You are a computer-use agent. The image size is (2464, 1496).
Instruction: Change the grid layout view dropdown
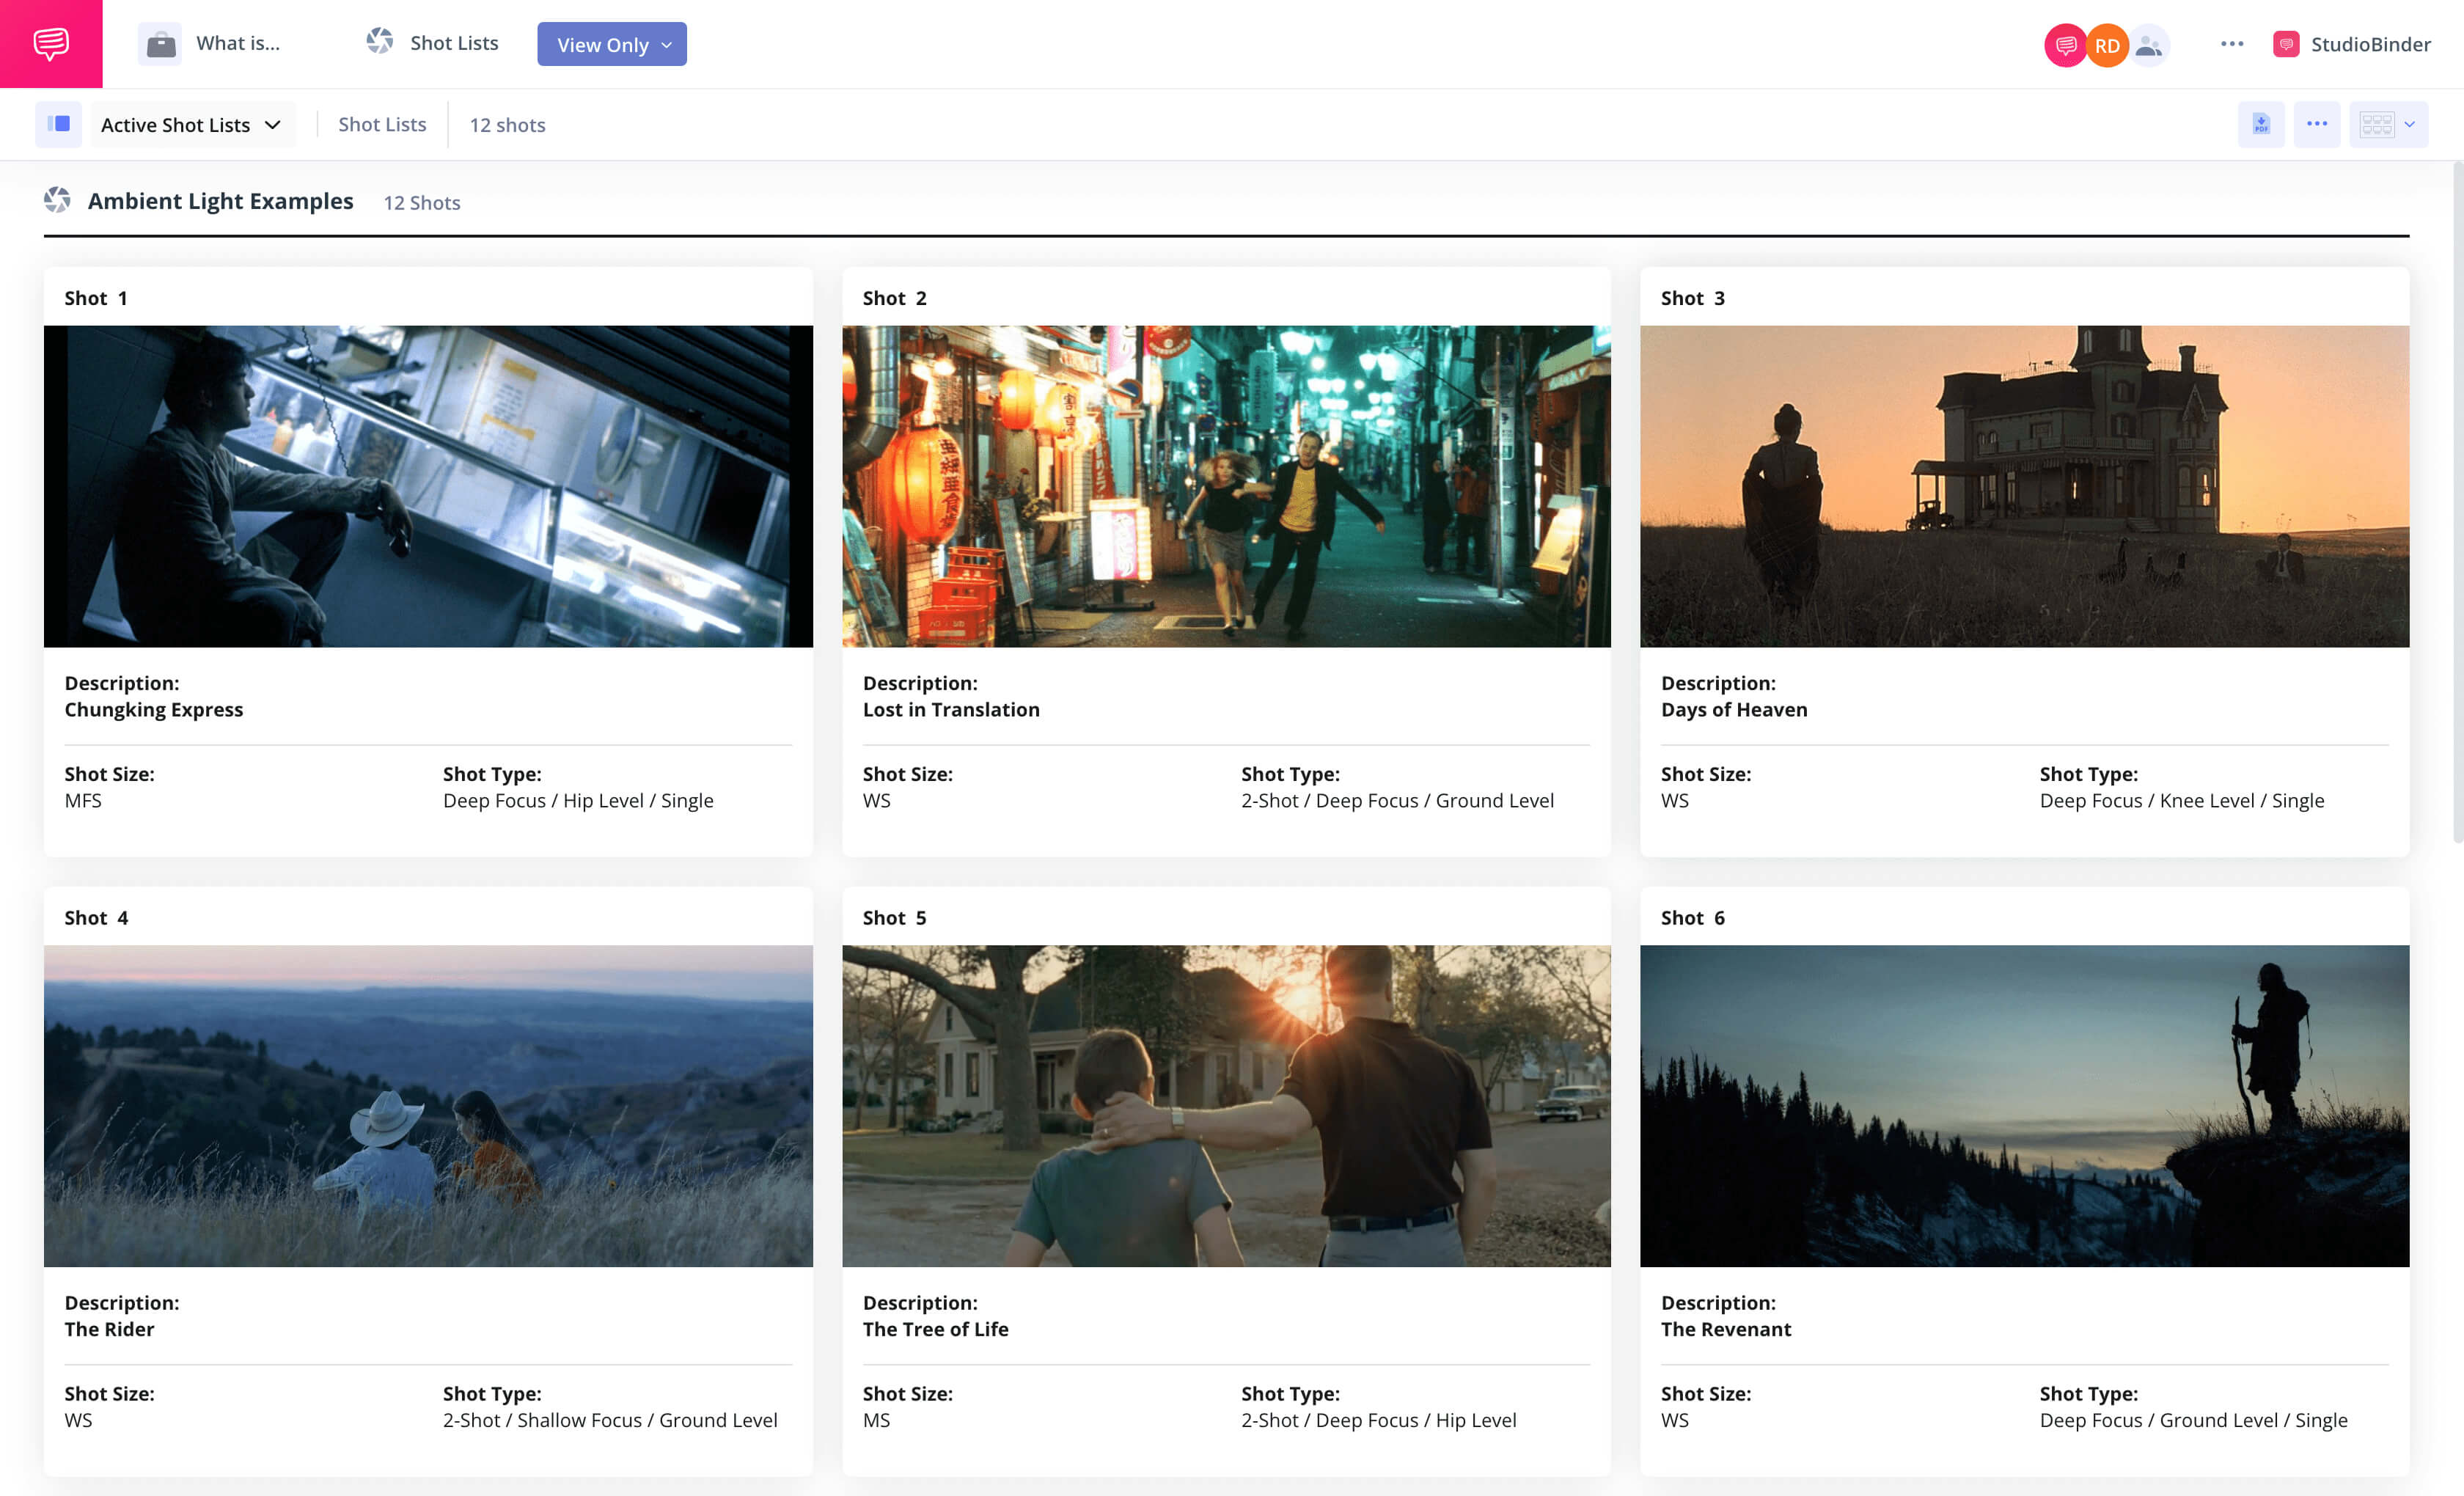(x=2389, y=124)
